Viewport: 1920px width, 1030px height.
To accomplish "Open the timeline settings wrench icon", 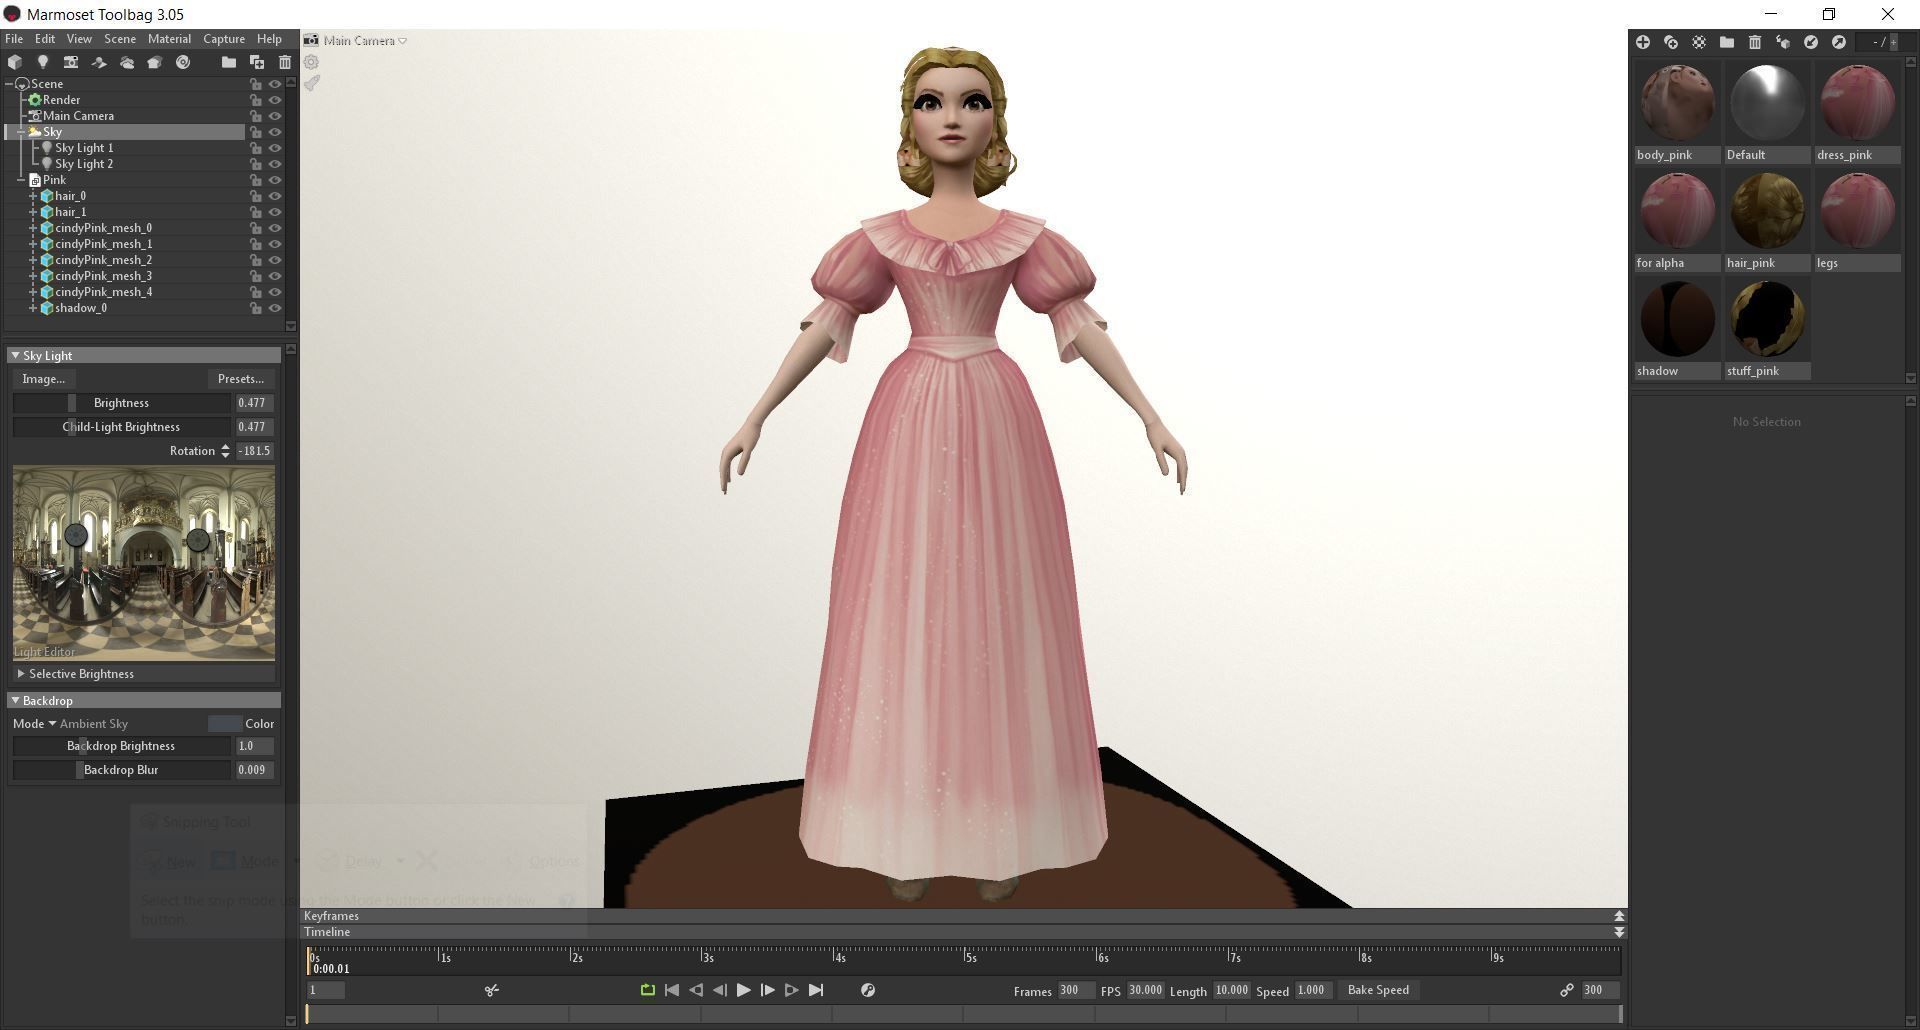I will [x=868, y=990].
